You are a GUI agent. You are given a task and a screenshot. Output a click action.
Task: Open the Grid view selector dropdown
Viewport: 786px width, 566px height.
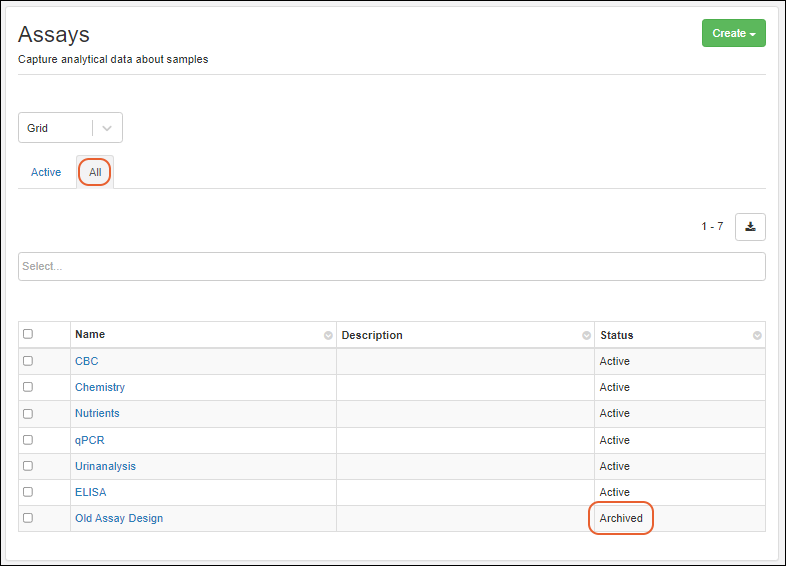(70, 128)
